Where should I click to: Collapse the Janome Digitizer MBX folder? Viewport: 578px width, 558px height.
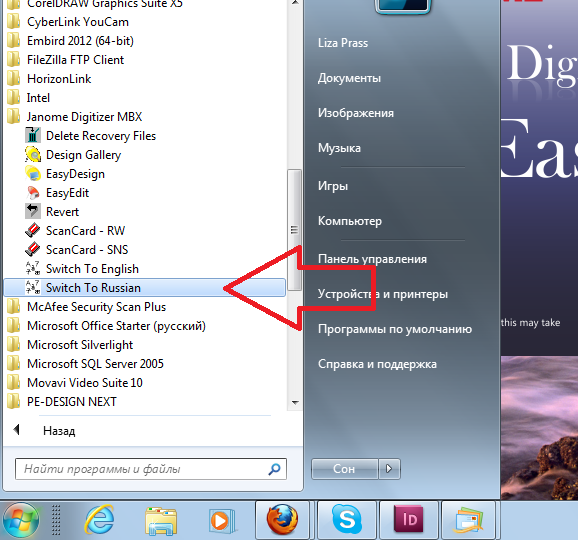tap(75, 117)
